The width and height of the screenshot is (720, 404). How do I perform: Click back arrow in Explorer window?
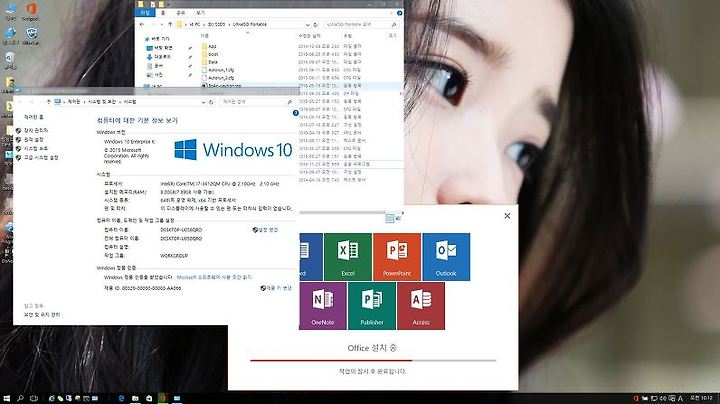pyautogui.click(x=142, y=24)
